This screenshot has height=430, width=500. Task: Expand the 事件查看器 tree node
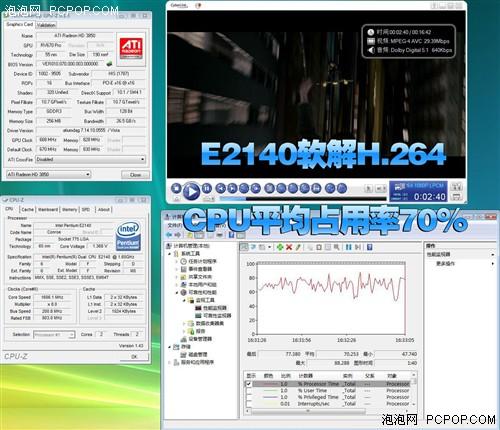[x=177, y=269]
